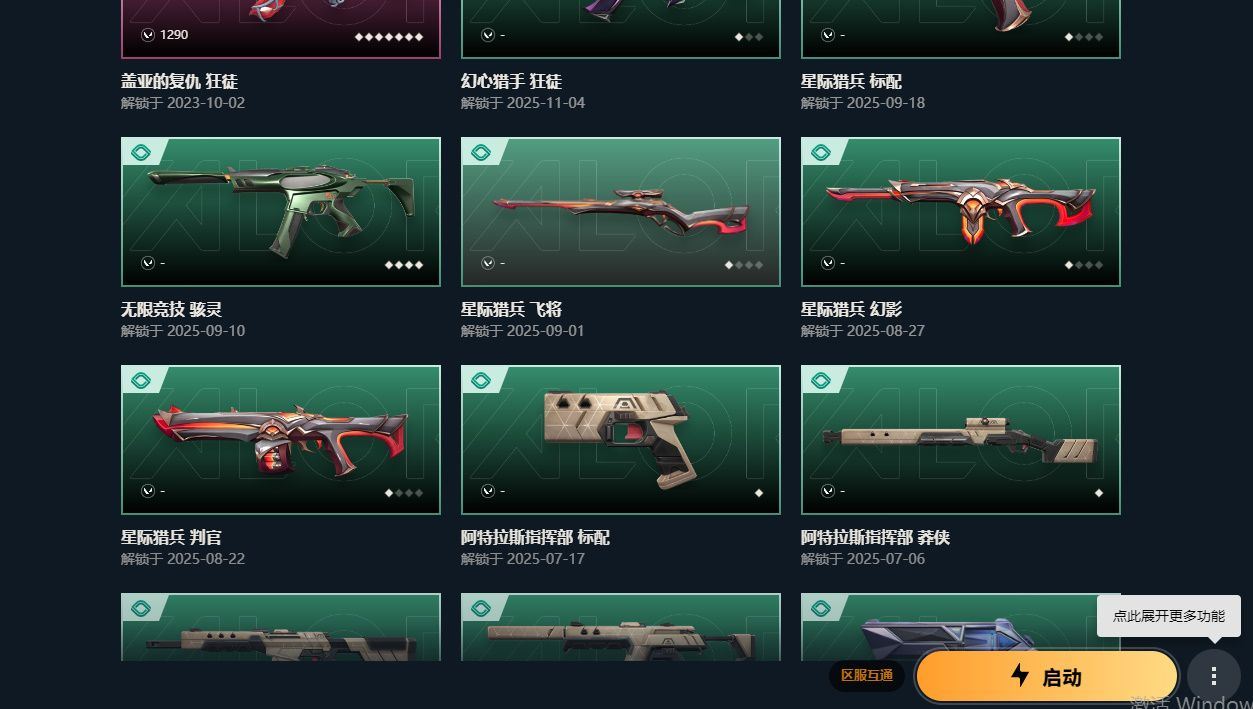
Task: Click tier badge icon on 星际猎兵 飞将 card
Action: pyautogui.click(x=481, y=152)
